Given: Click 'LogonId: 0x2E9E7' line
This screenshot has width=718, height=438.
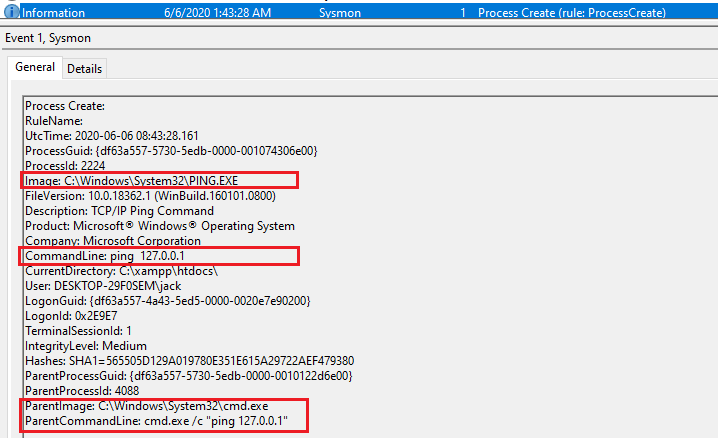Looking at the screenshot, I should click(71, 316).
